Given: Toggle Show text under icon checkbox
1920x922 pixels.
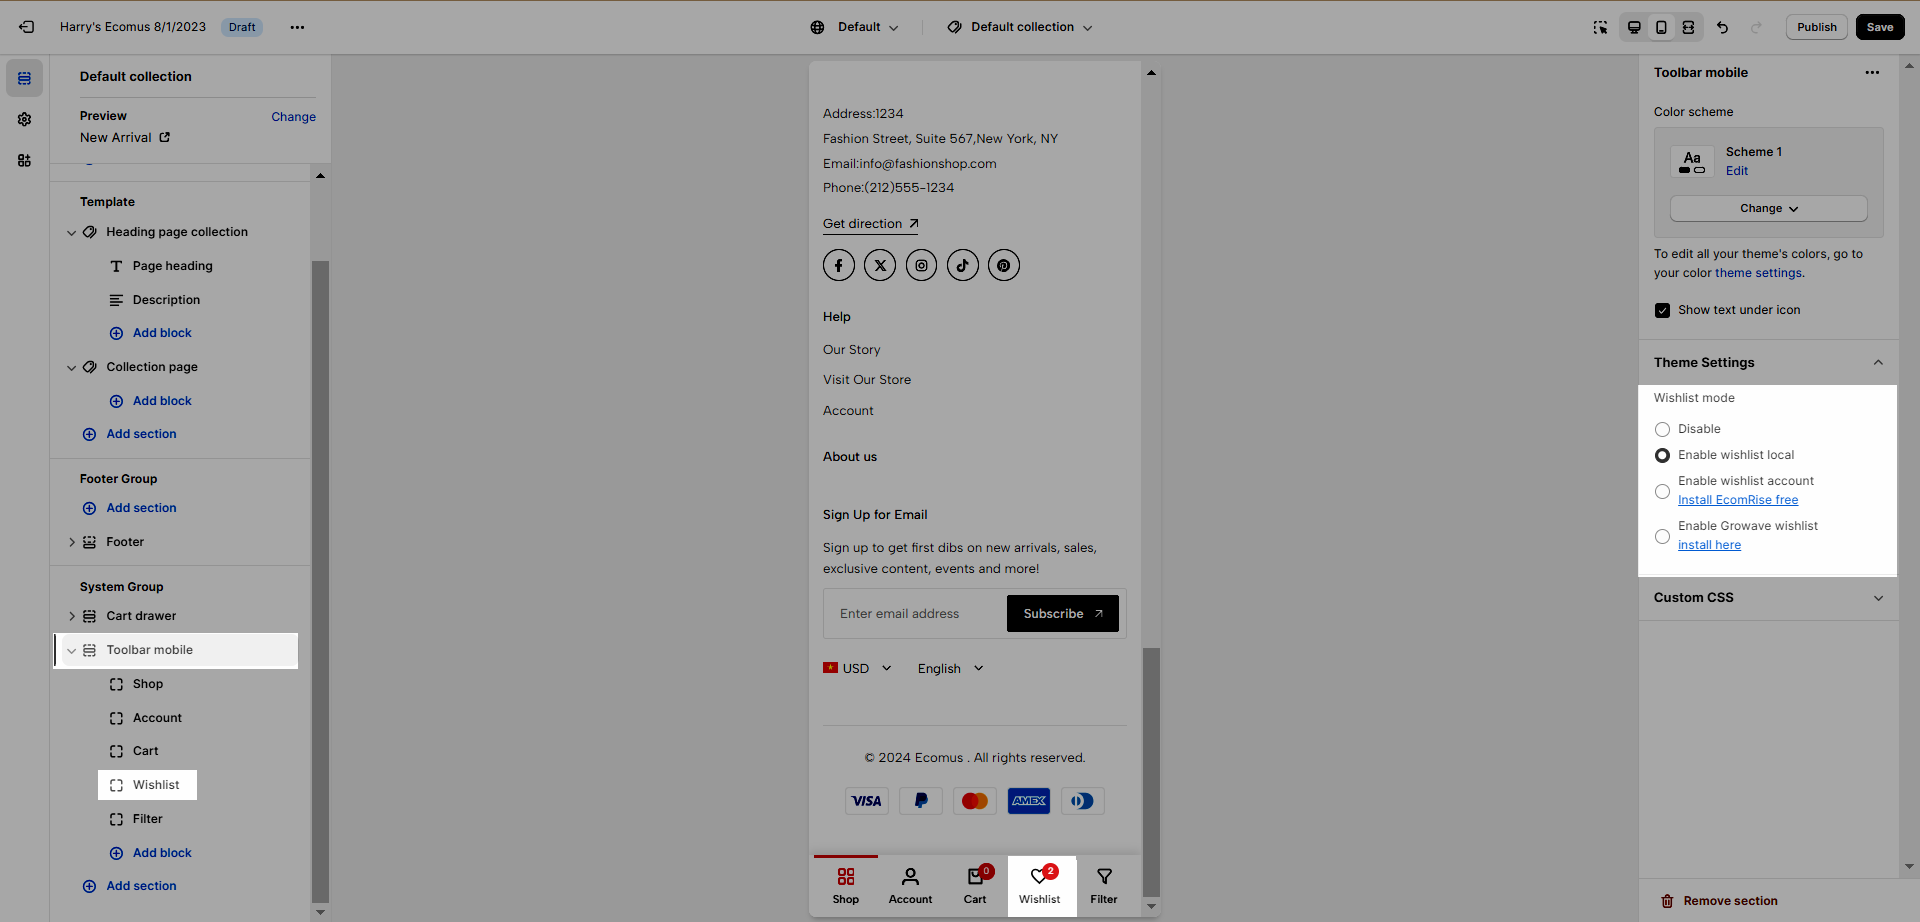Looking at the screenshot, I should pos(1662,310).
